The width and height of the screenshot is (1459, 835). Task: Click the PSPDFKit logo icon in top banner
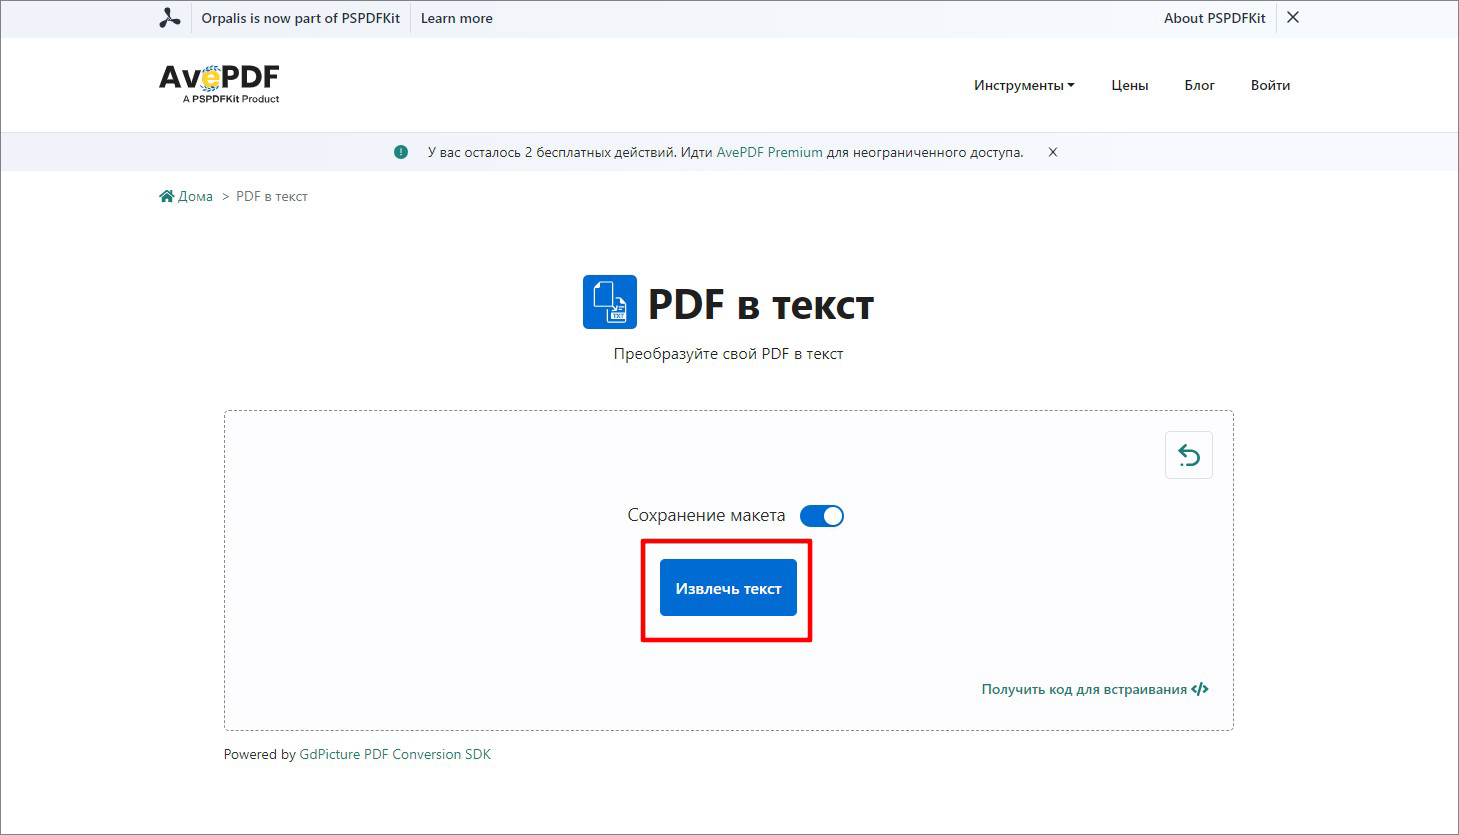(x=170, y=18)
